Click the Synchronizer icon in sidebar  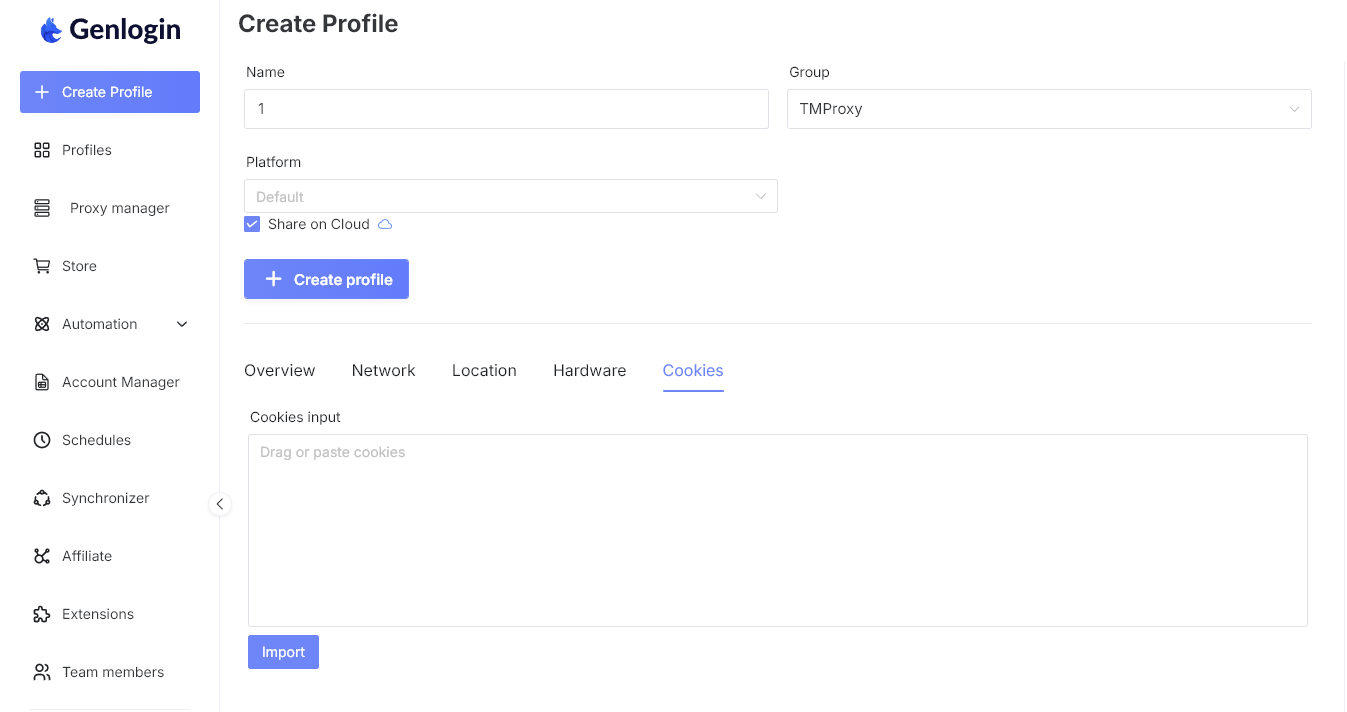(42, 498)
